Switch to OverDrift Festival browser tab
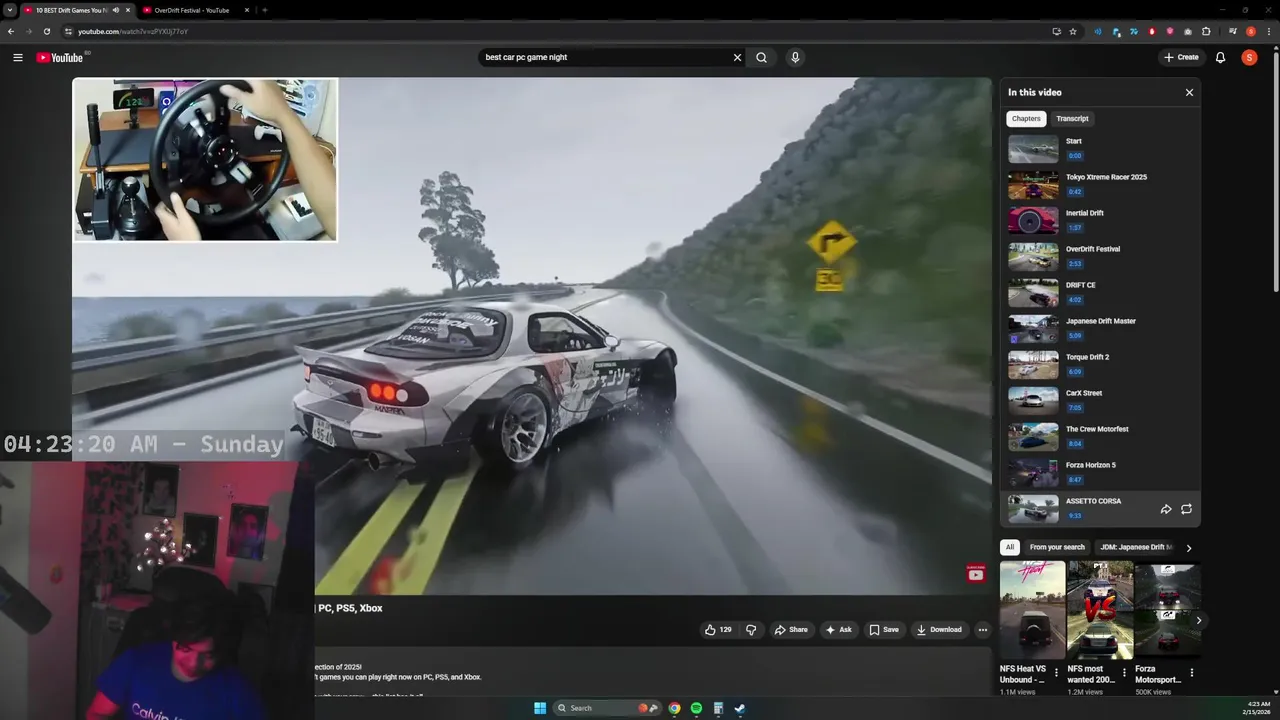1280x720 pixels. 192,10
